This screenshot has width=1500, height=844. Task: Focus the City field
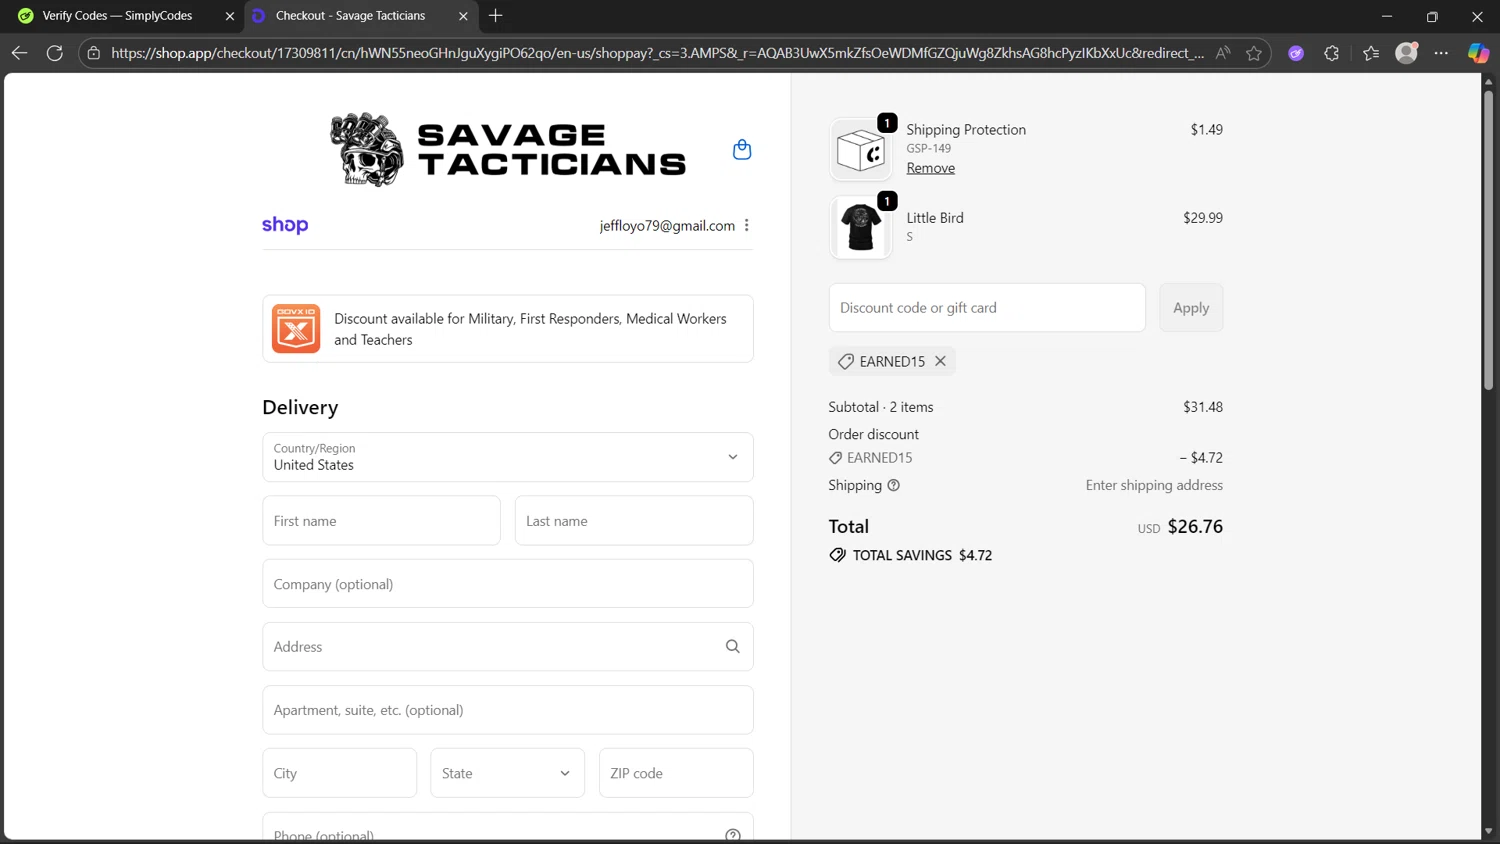339,773
